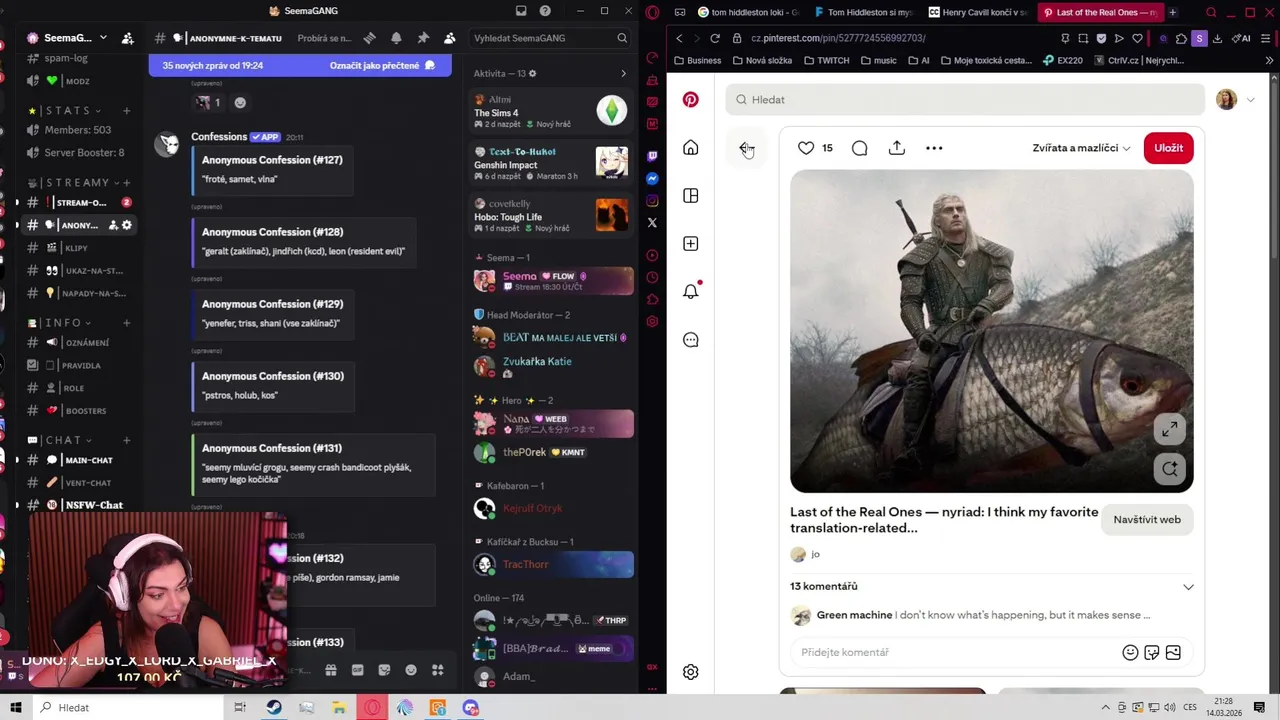Screen dimensions: 1280x720
Task: Open Pinterest settings gear
Action: coord(690,672)
